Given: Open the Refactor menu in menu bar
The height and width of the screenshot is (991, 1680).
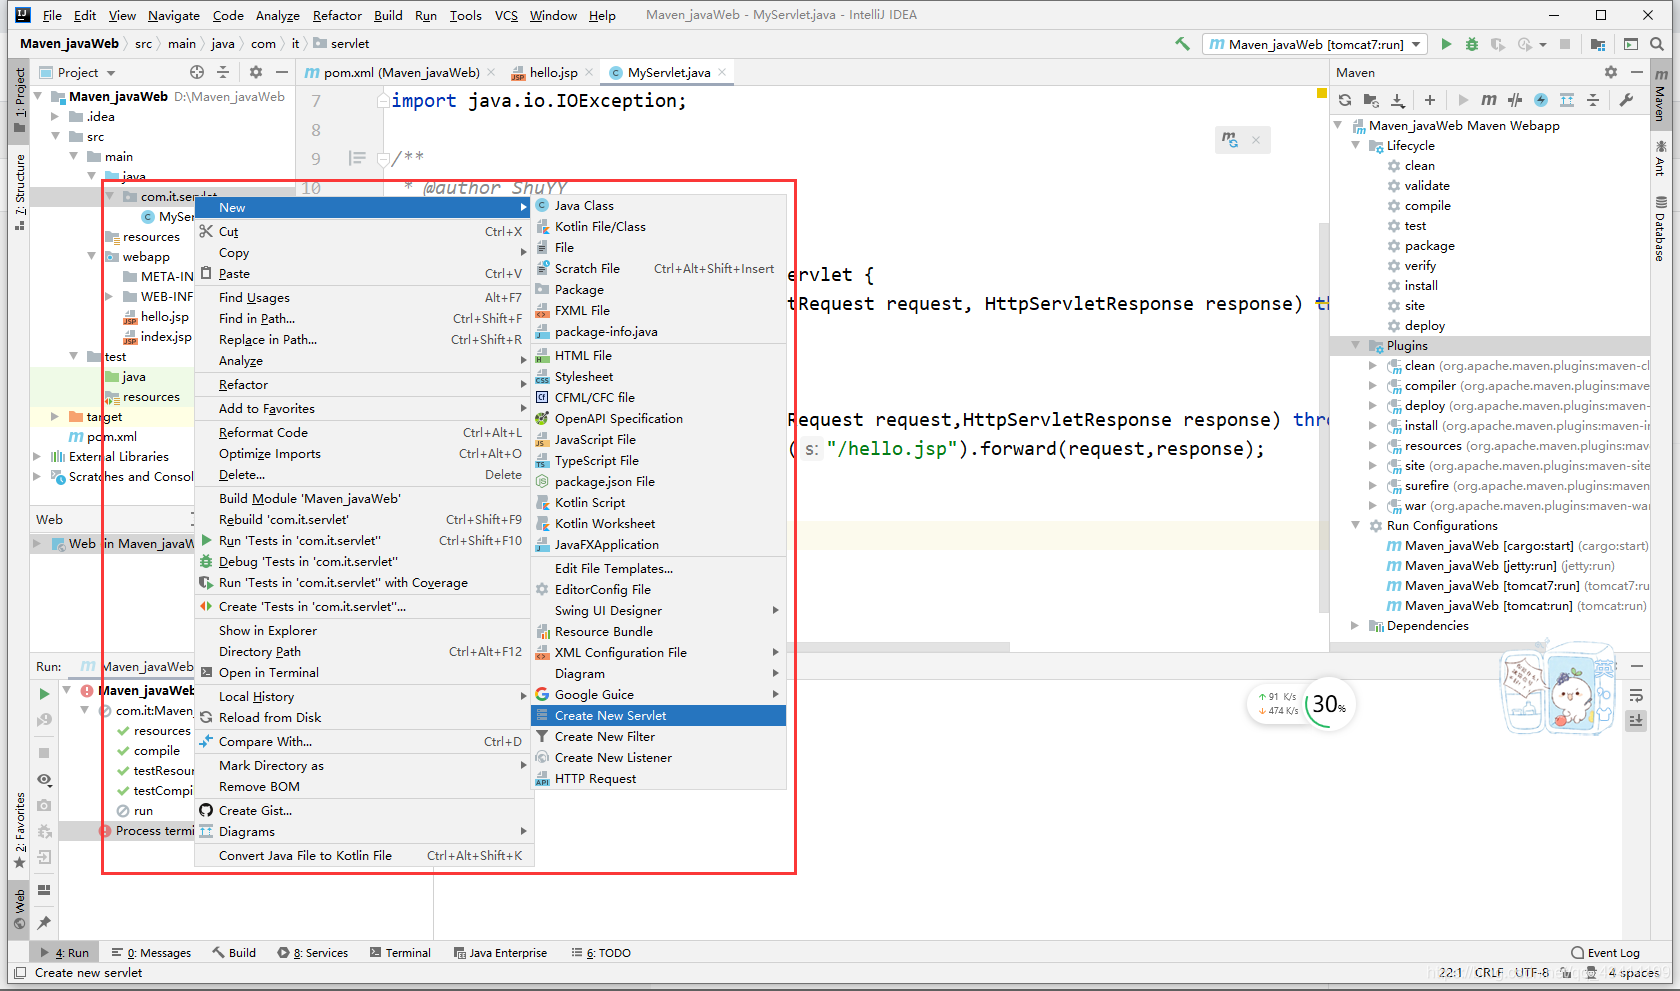Looking at the screenshot, I should coord(337,15).
